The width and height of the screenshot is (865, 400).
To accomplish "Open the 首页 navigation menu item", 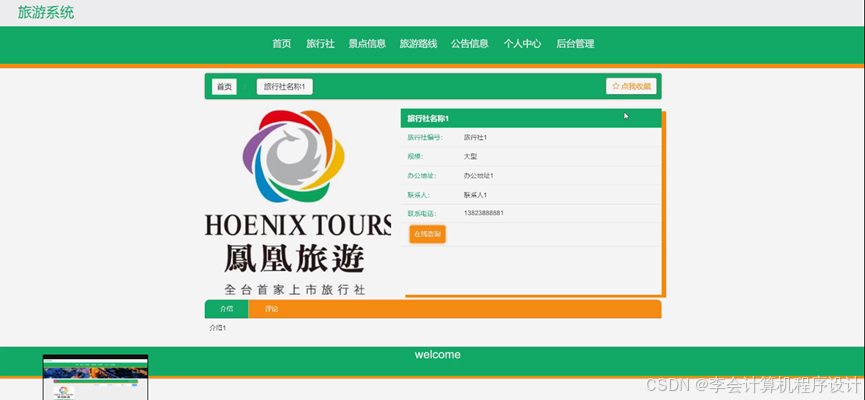I will click(x=281, y=44).
